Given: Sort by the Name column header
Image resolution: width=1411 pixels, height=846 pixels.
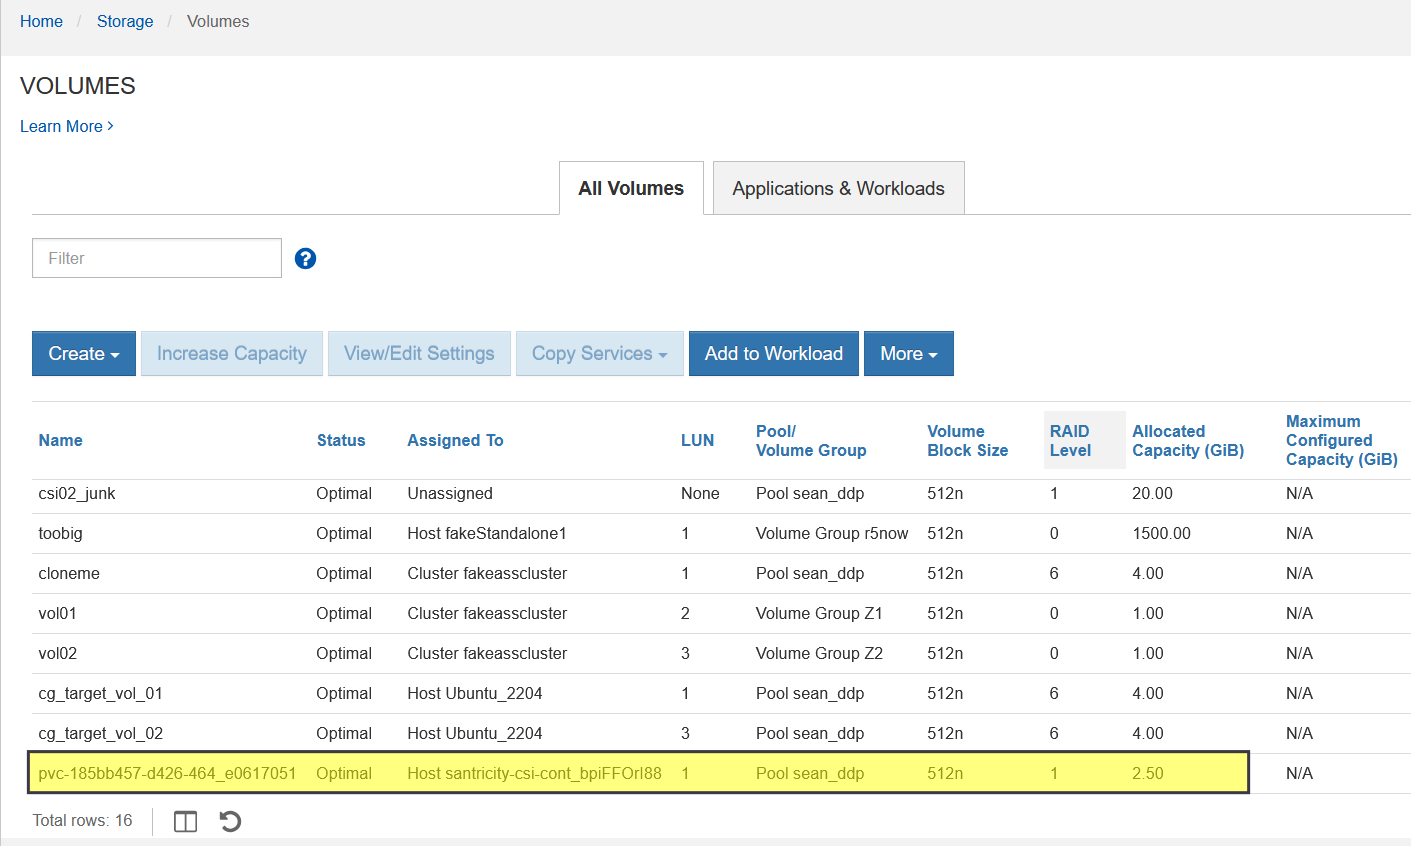Looking at the screenshot, I should 61,440.
